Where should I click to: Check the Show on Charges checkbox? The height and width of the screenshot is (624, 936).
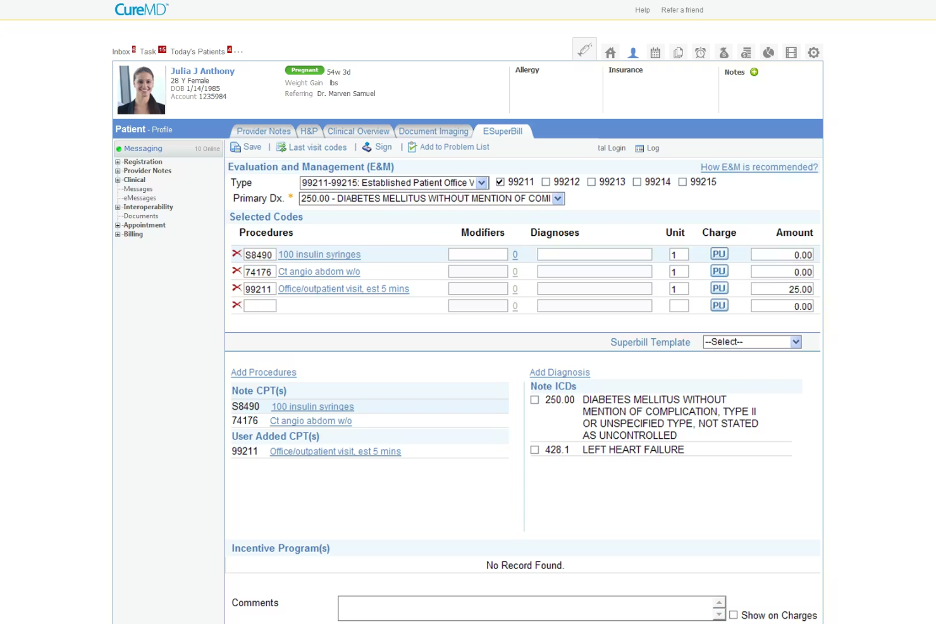733,615
